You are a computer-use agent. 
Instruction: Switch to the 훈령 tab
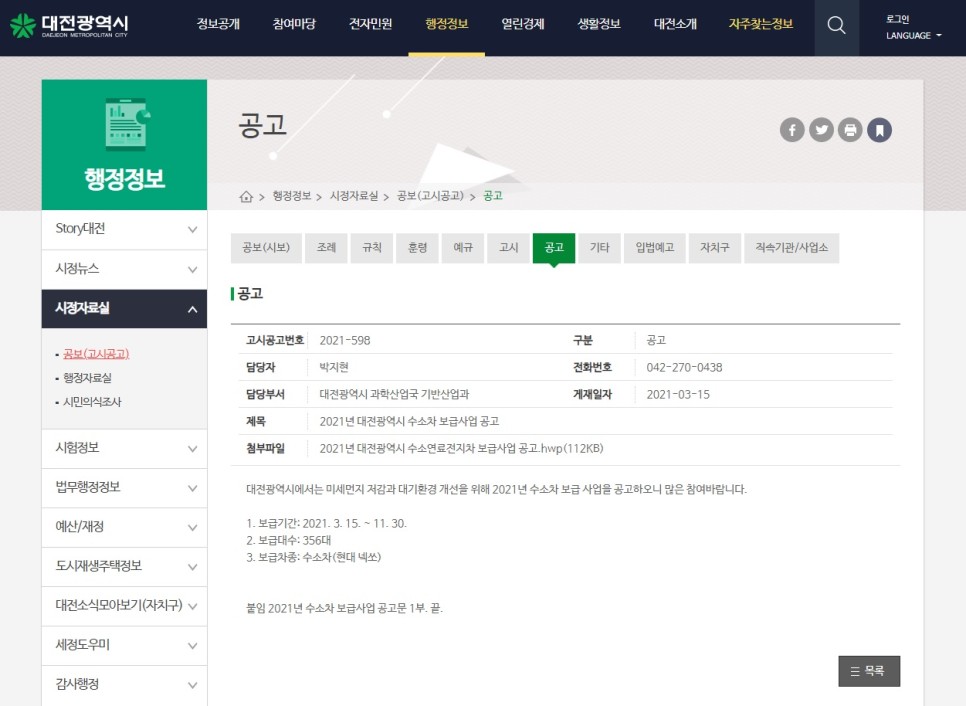click(417, 248)
